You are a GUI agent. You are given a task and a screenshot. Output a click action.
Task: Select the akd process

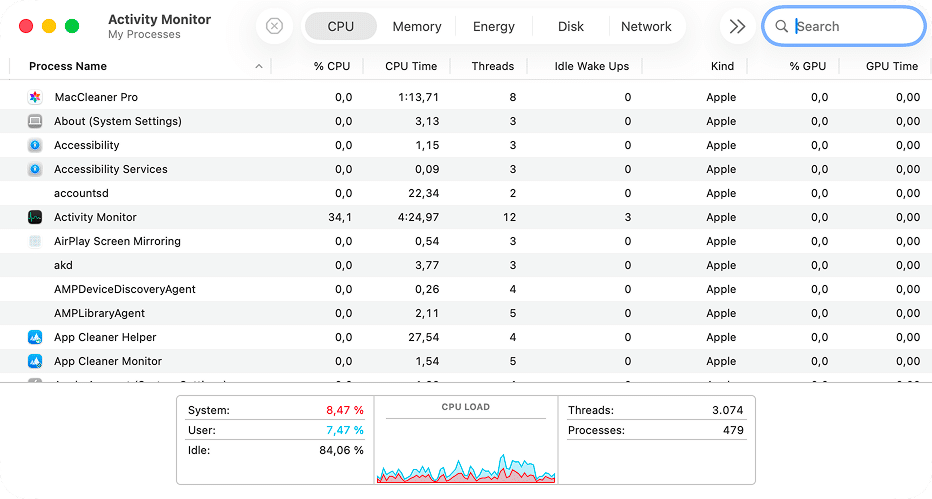63,265
